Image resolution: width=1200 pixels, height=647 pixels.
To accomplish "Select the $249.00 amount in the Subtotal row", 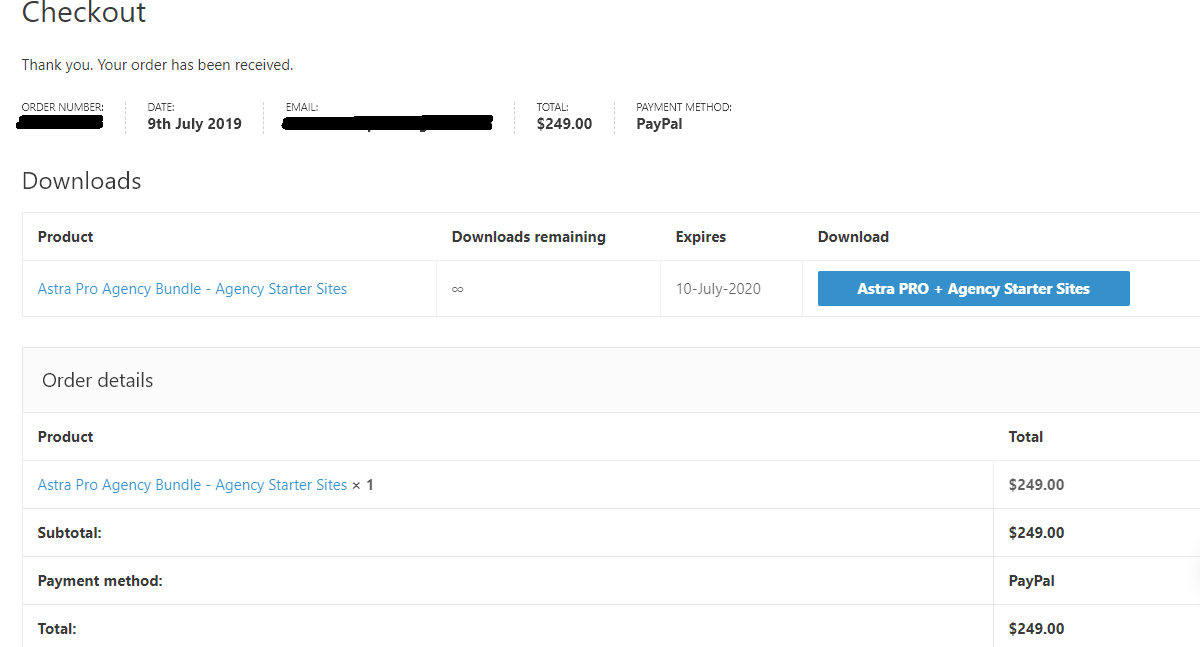I will tap(1036, 533).
